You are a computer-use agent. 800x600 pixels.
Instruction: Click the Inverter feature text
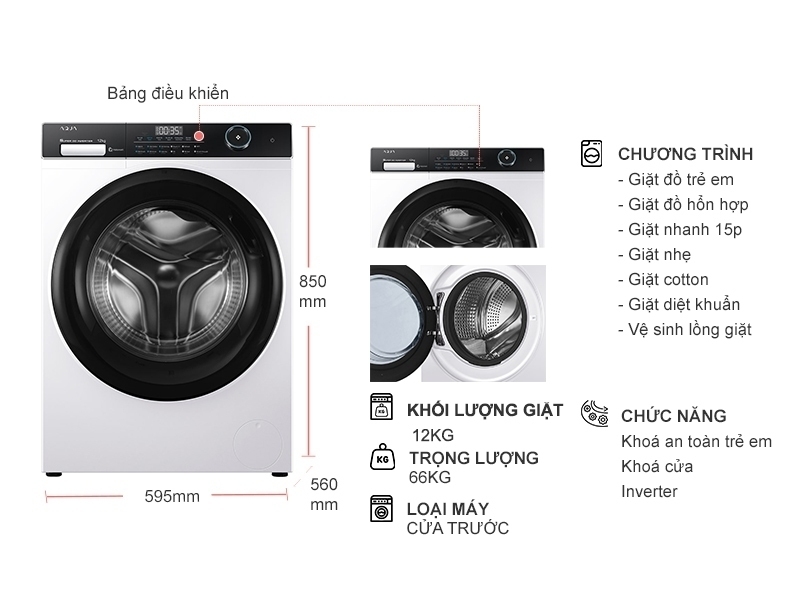[649, 491]
